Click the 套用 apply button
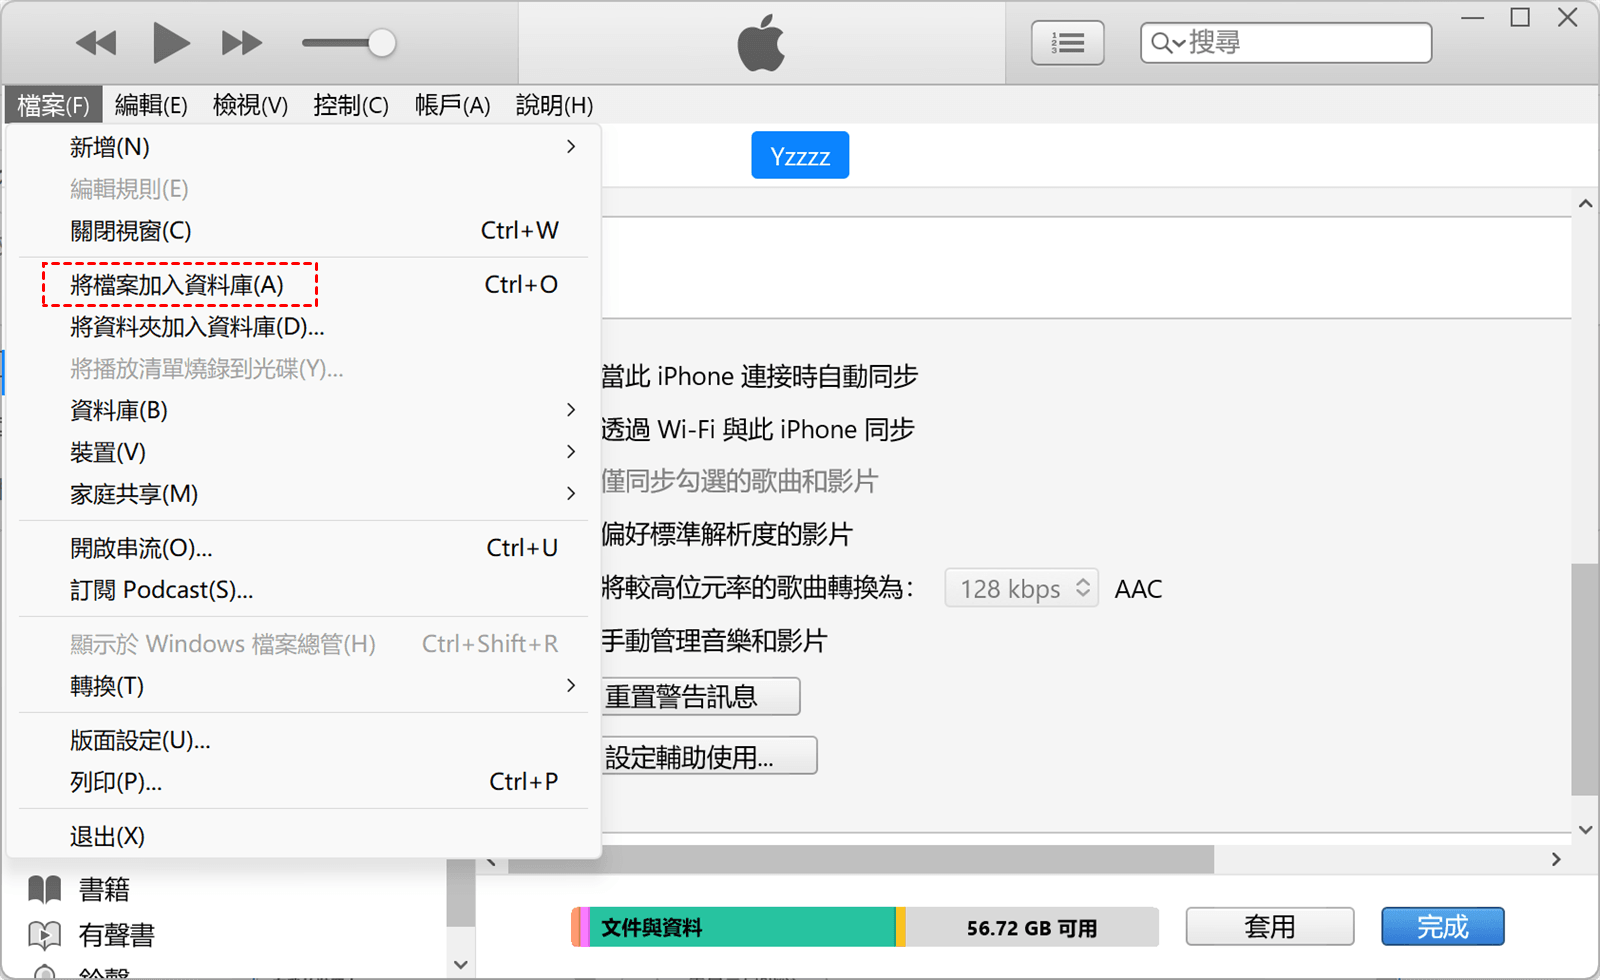1600x980 pixels. pos(1270,927)
